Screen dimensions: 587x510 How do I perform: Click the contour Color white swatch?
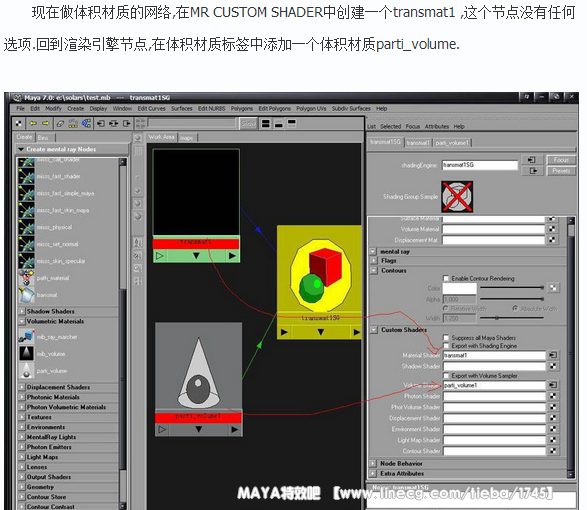459,288
